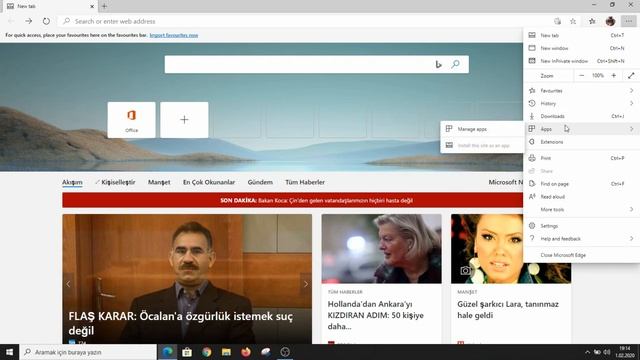The height and width of the screenshot is (360, 640).
Task: Open the Office quick link tile
Action: pos(131,120)
